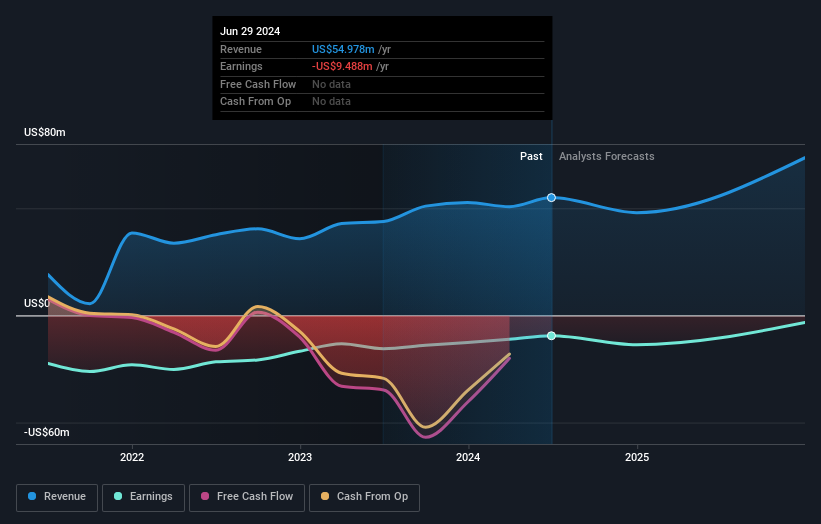Click the Analysts Forecasts label
This screenshot has width=821, height=524.
pyautogui.click(x=606, y=157)
